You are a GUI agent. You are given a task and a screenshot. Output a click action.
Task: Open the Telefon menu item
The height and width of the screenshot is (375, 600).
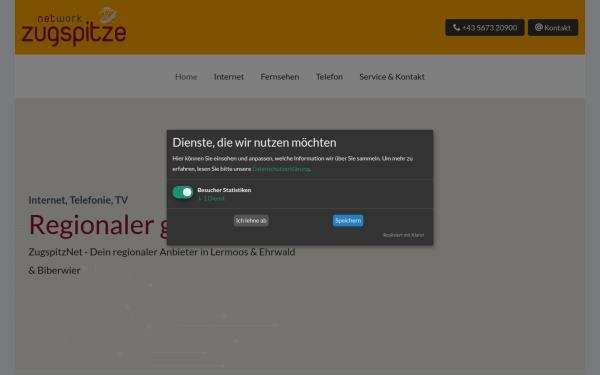tap(329, 77)
